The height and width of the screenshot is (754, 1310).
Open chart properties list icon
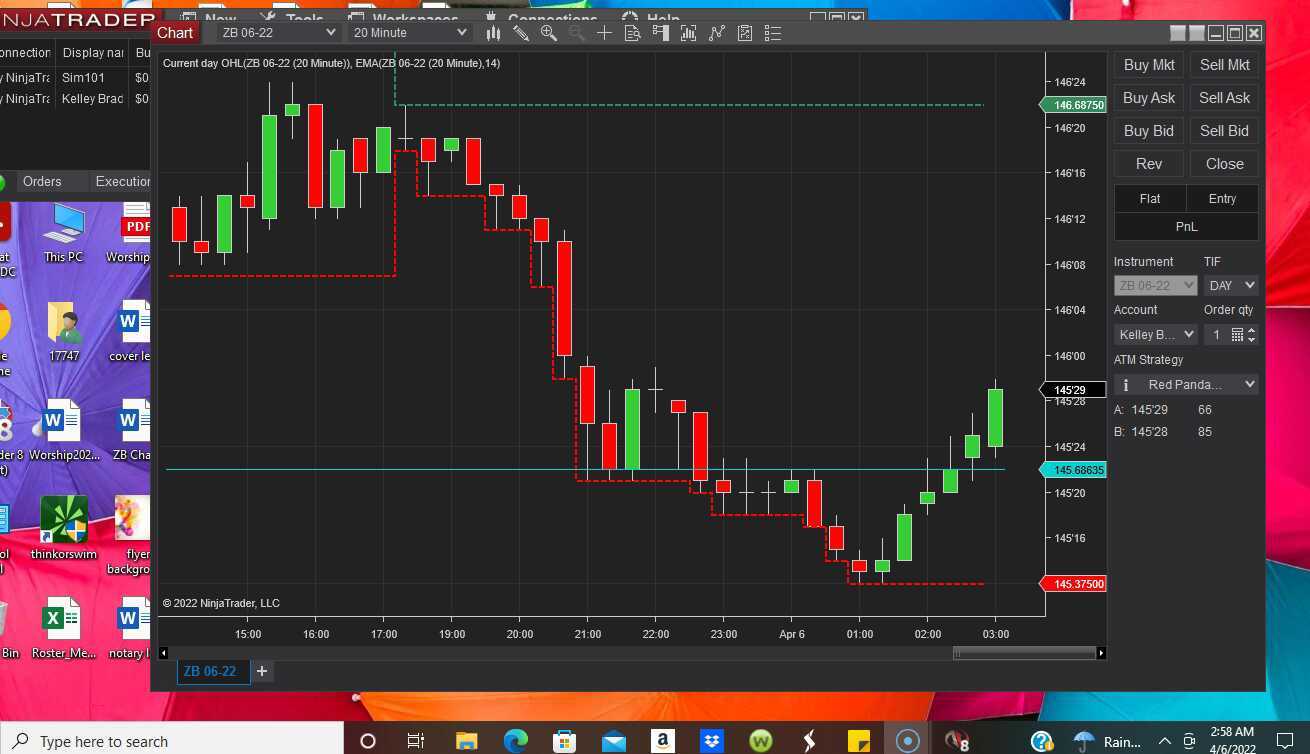pyautogui.click(x=772, y=33)
